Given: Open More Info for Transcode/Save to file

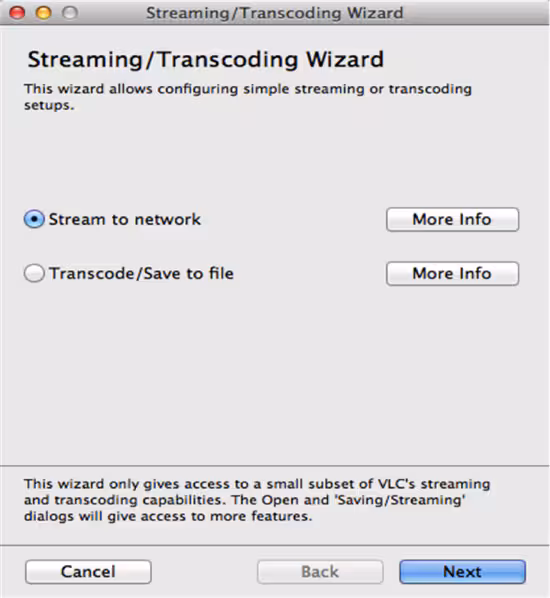Looking at the screenshot, I should pyautogui.click(x=452, y=273).
